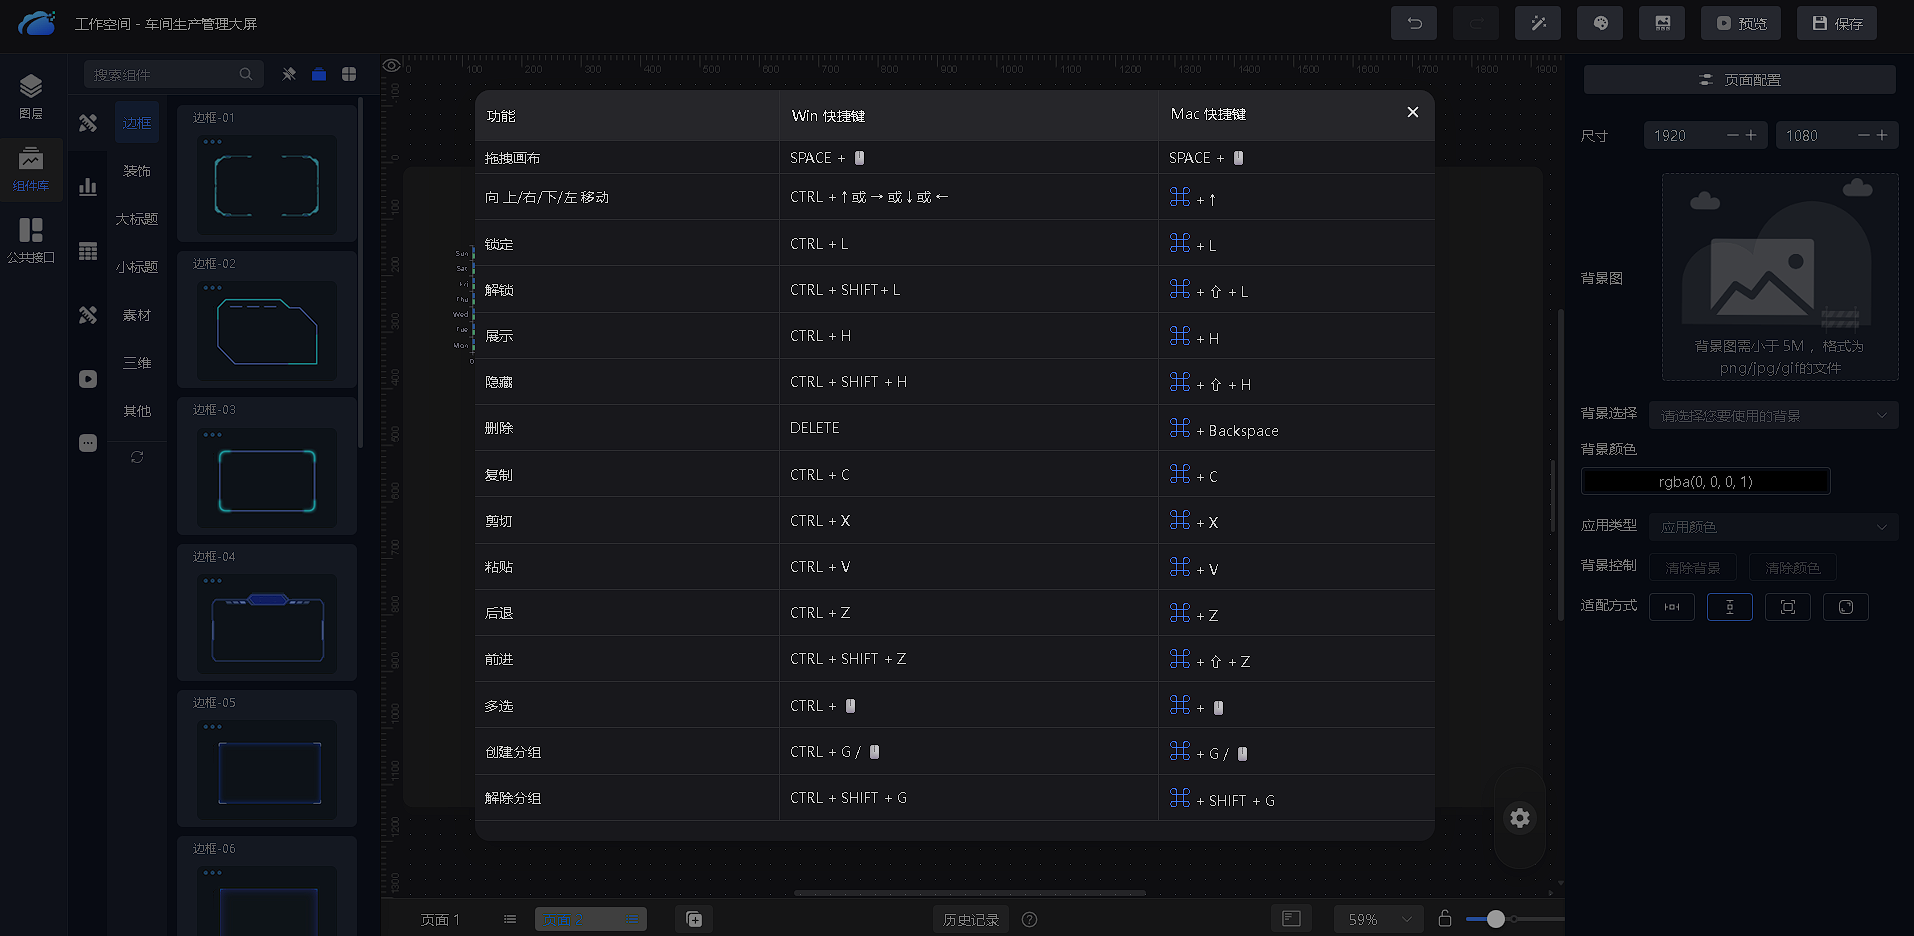The width and height of the screenshot is (1914, 936).
Task: Click the floating gear settings button
Action: pos(1519,818)
